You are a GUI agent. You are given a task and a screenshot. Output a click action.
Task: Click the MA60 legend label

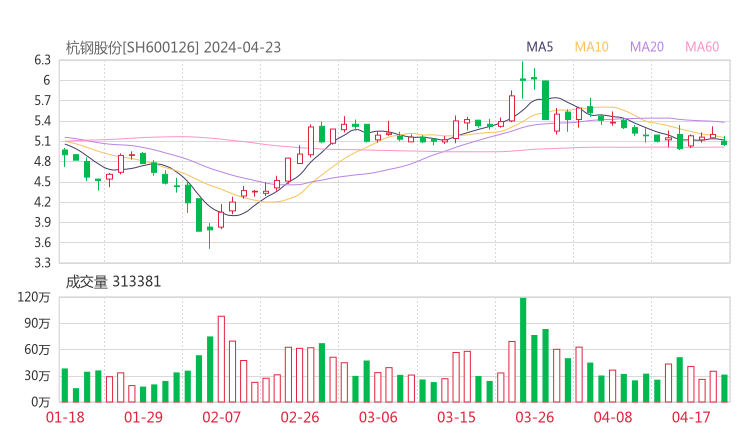(702, 47)
